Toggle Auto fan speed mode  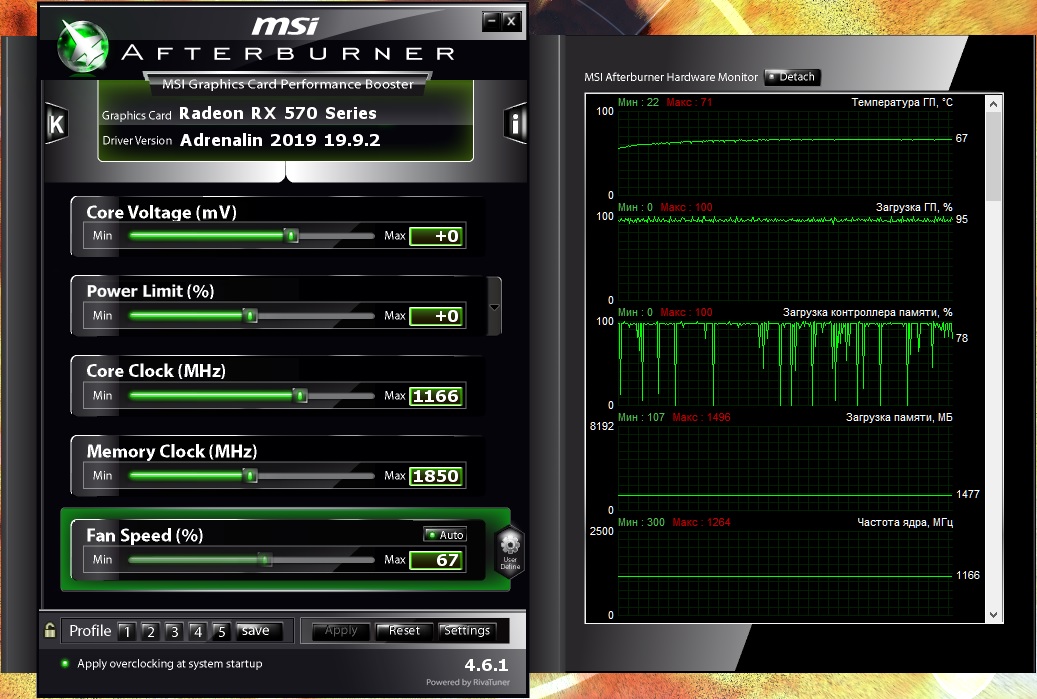coord(445,534)
